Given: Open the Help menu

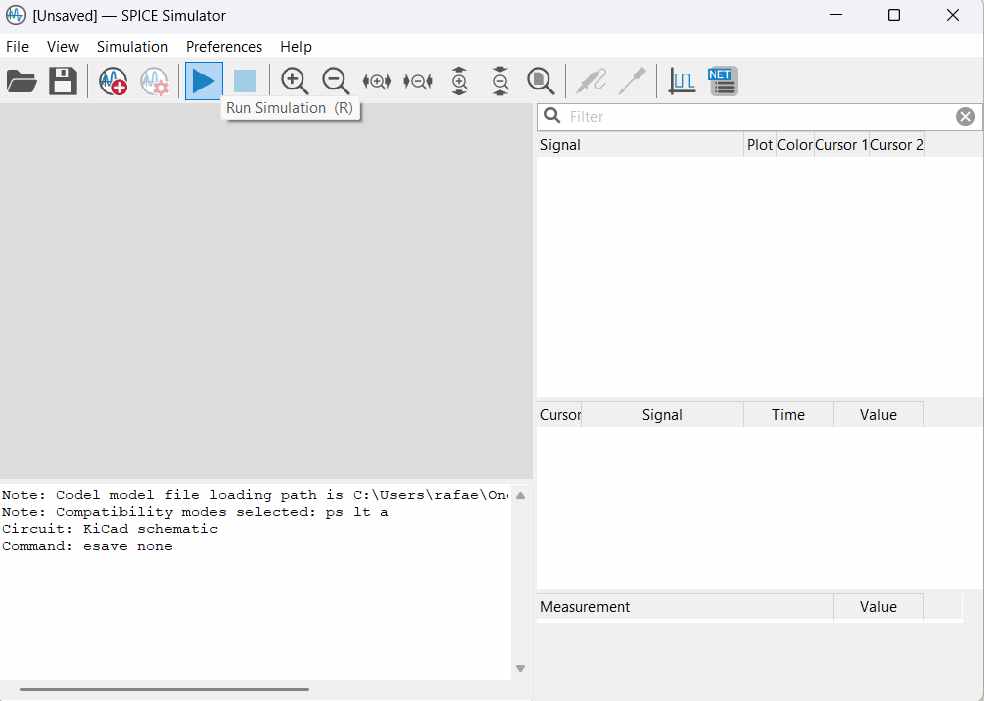Looking at the screenshot, I should tap(296, 47).
